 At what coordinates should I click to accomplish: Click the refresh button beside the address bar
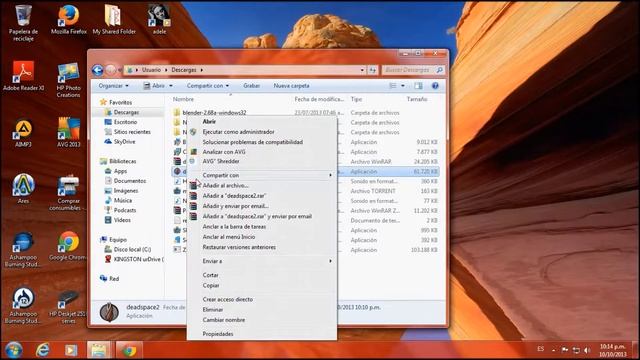pyautogui.click(x=373, y=70)
